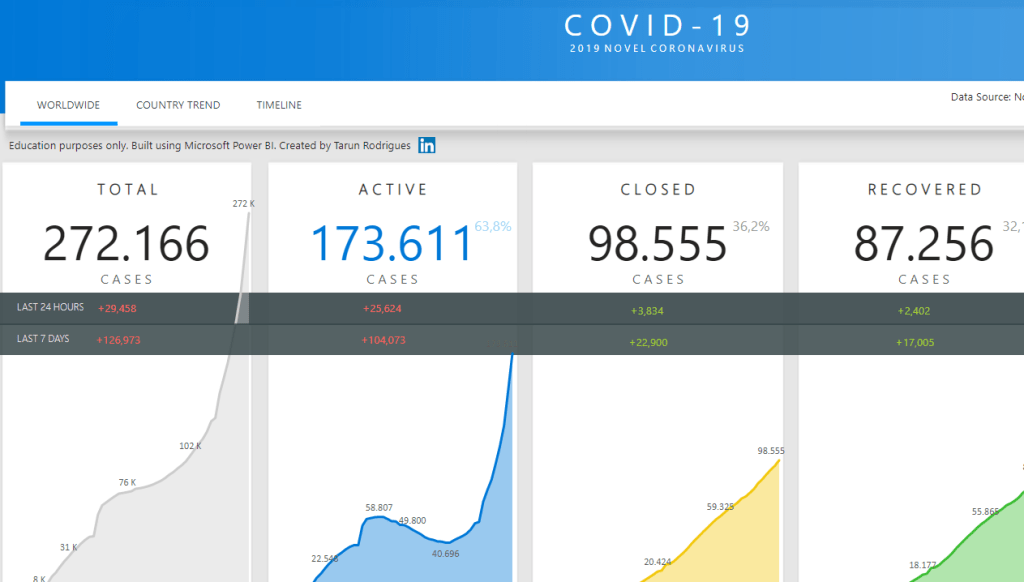Click the Data Source text in header
The width and height of the screenshot is (1024, 582).
pyautogui.click(x=986, y=97)
